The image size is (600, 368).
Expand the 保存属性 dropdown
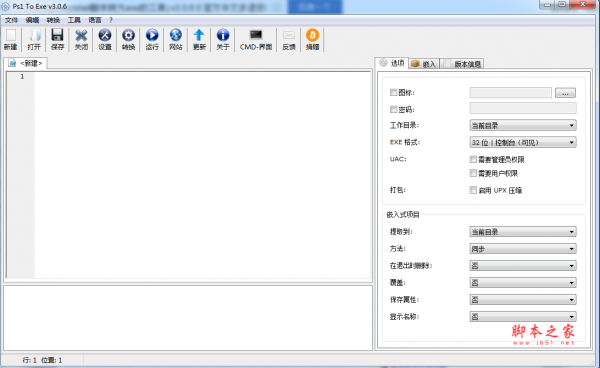point(523,300)
